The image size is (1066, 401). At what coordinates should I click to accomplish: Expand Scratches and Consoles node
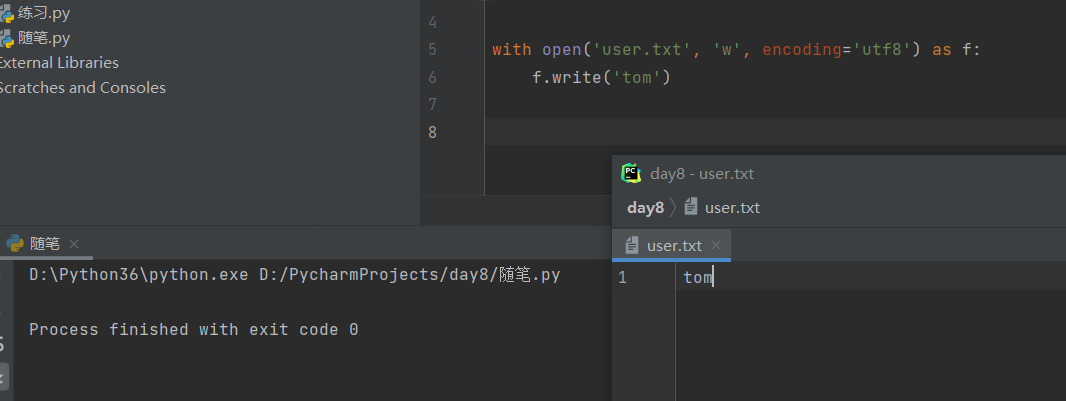(82, 88)
